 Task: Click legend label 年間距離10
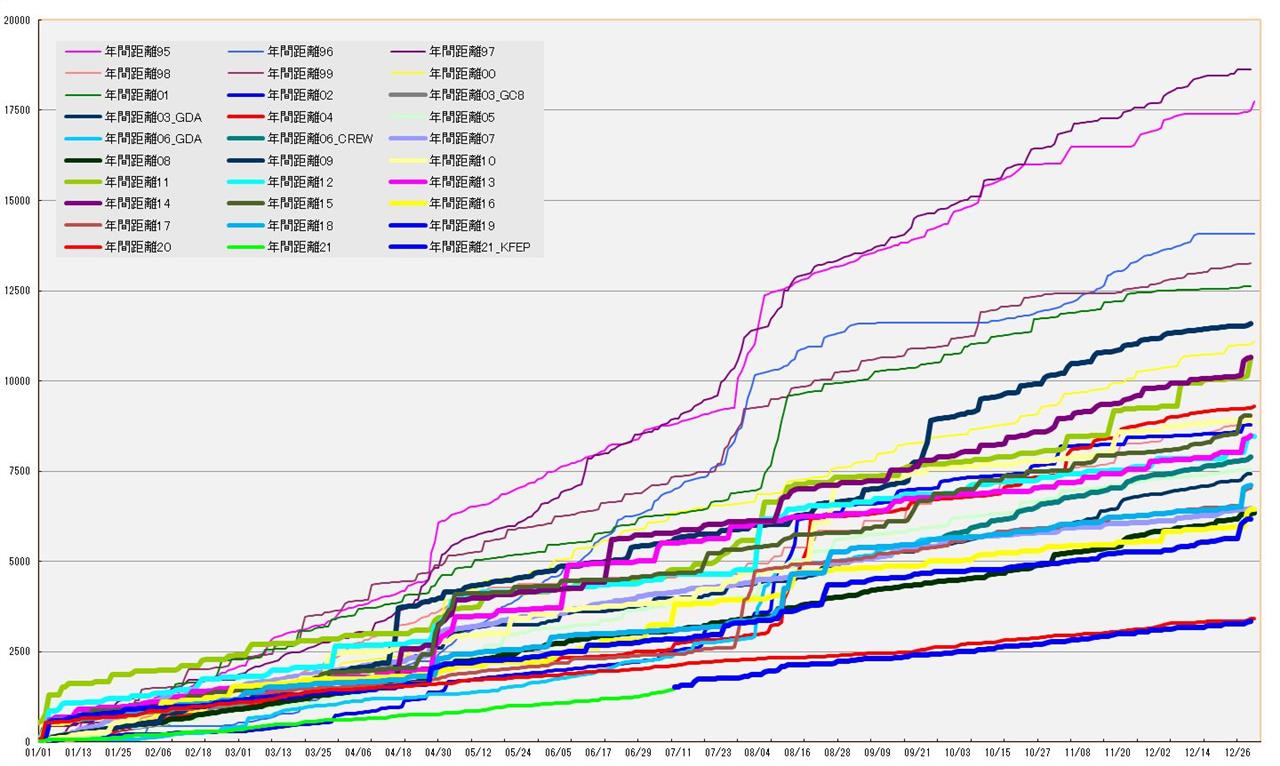tap(462, 160)
